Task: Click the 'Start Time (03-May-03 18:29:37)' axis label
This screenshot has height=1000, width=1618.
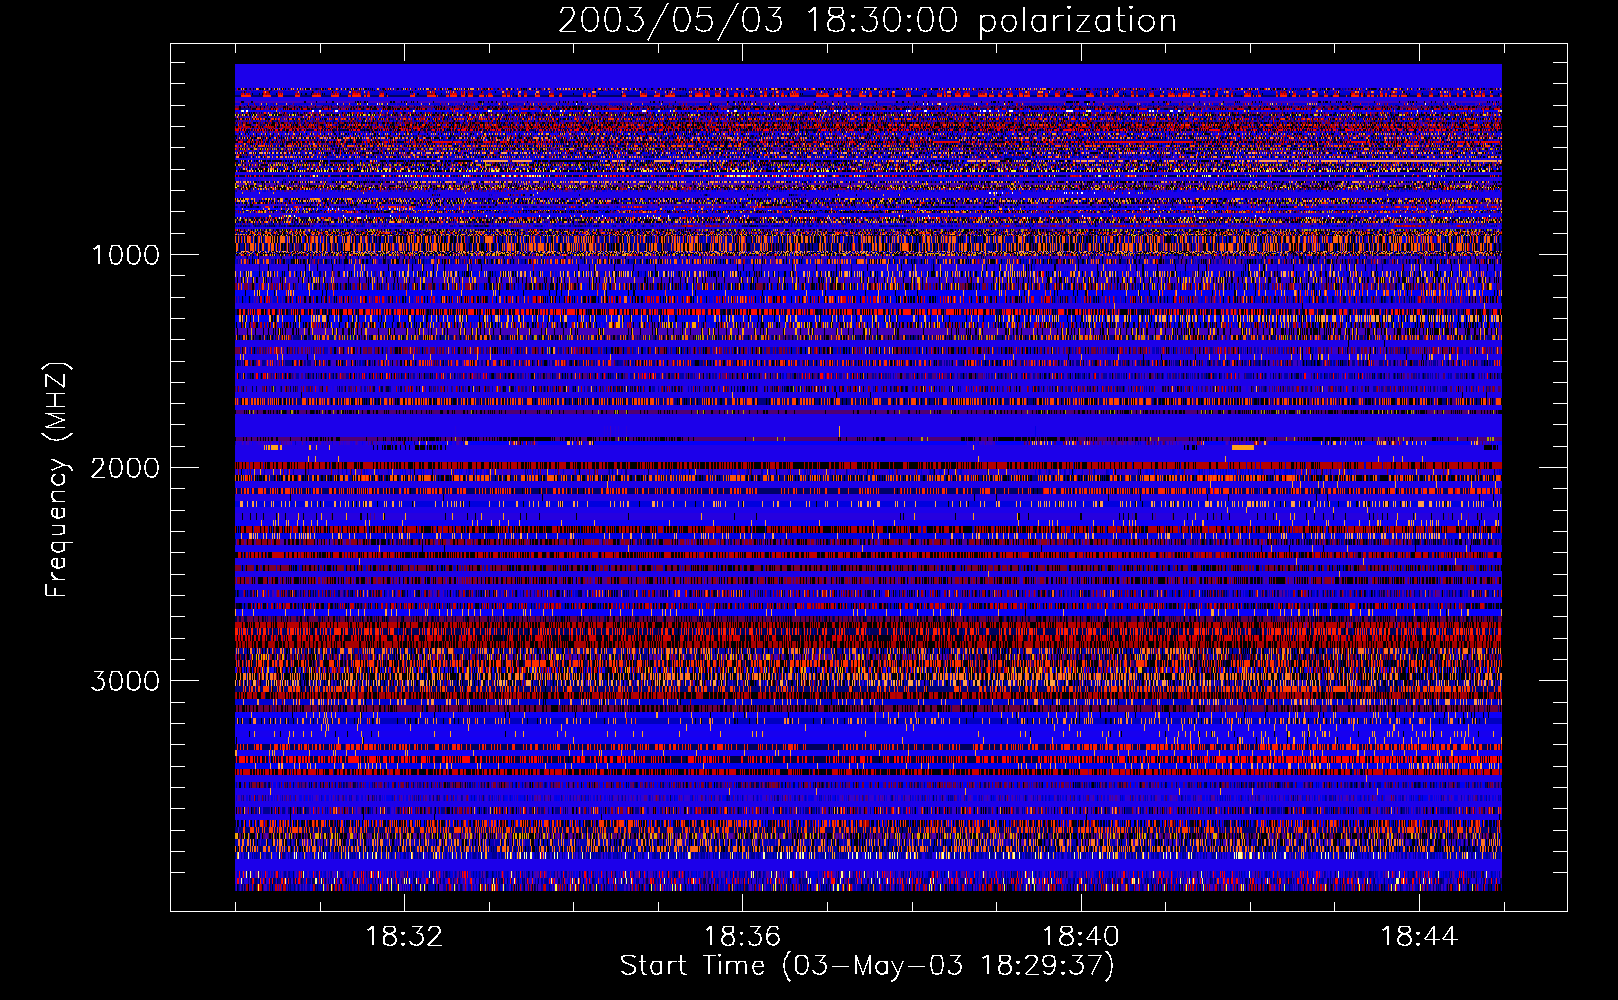Action: [x=867, y=966]
